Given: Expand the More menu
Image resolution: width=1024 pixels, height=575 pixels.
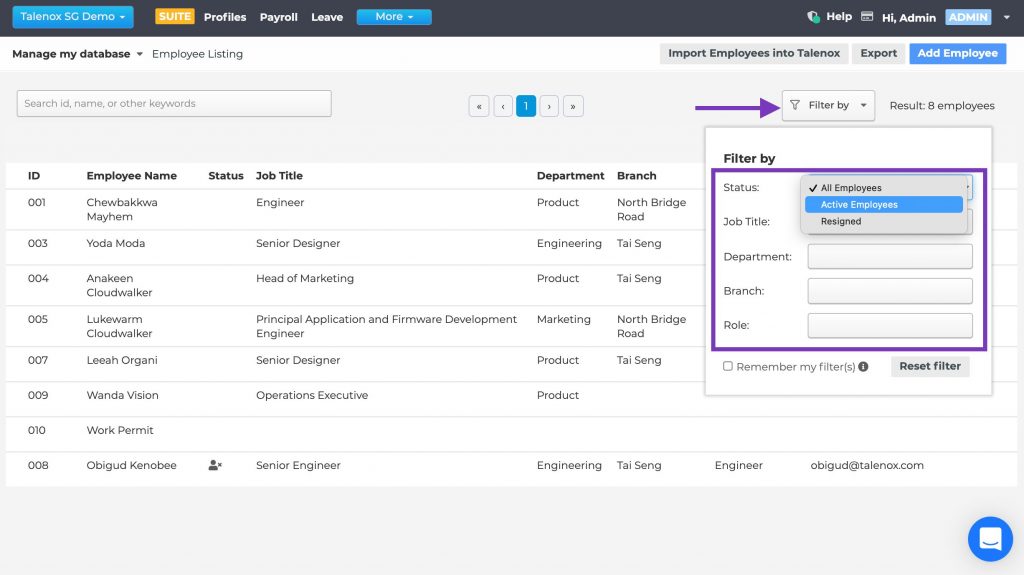Looking at the screenshot, I should (394, 16).
